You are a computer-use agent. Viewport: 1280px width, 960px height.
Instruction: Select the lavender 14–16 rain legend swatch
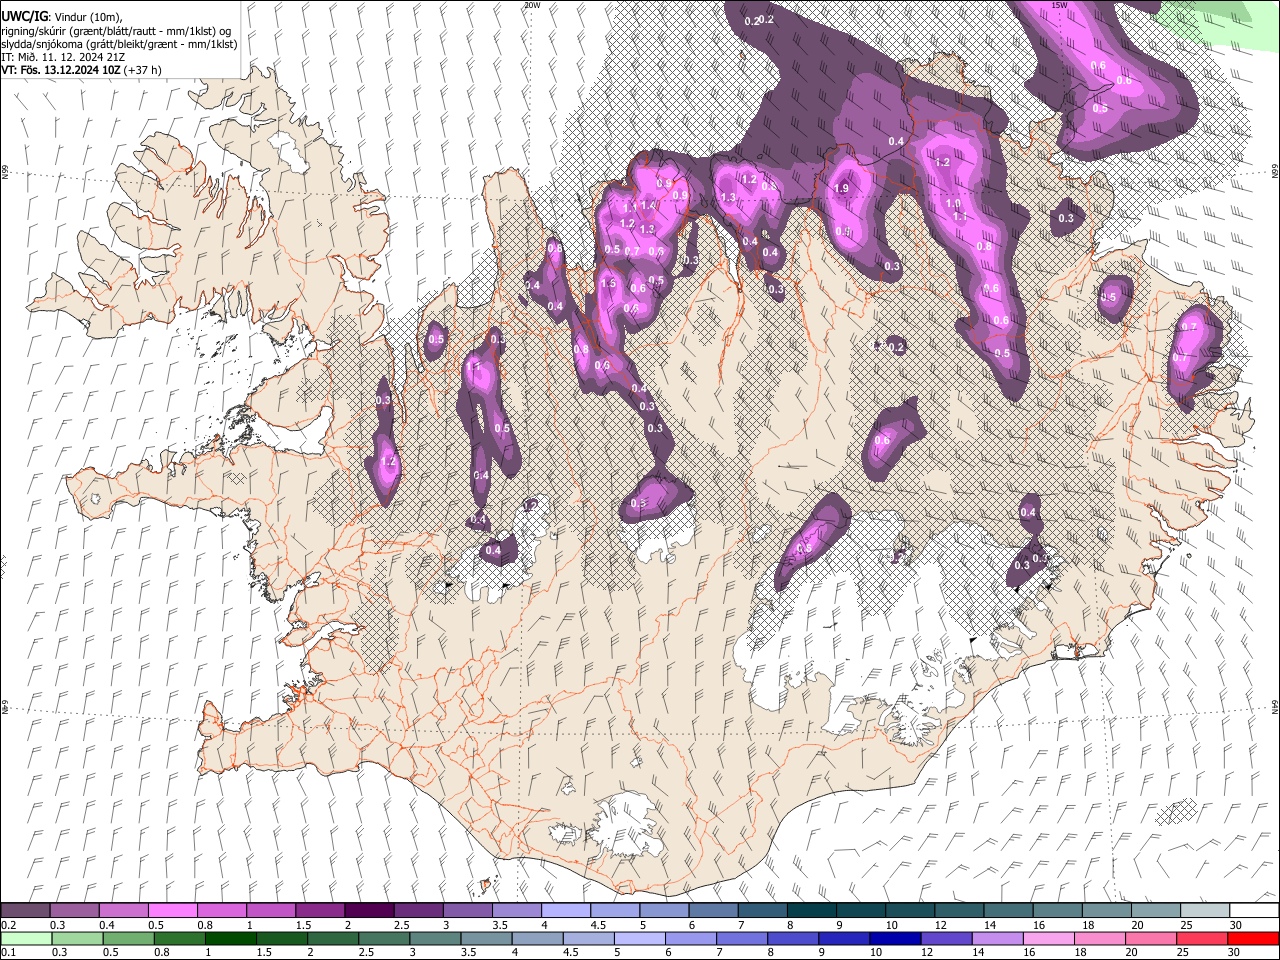point(998,939)
